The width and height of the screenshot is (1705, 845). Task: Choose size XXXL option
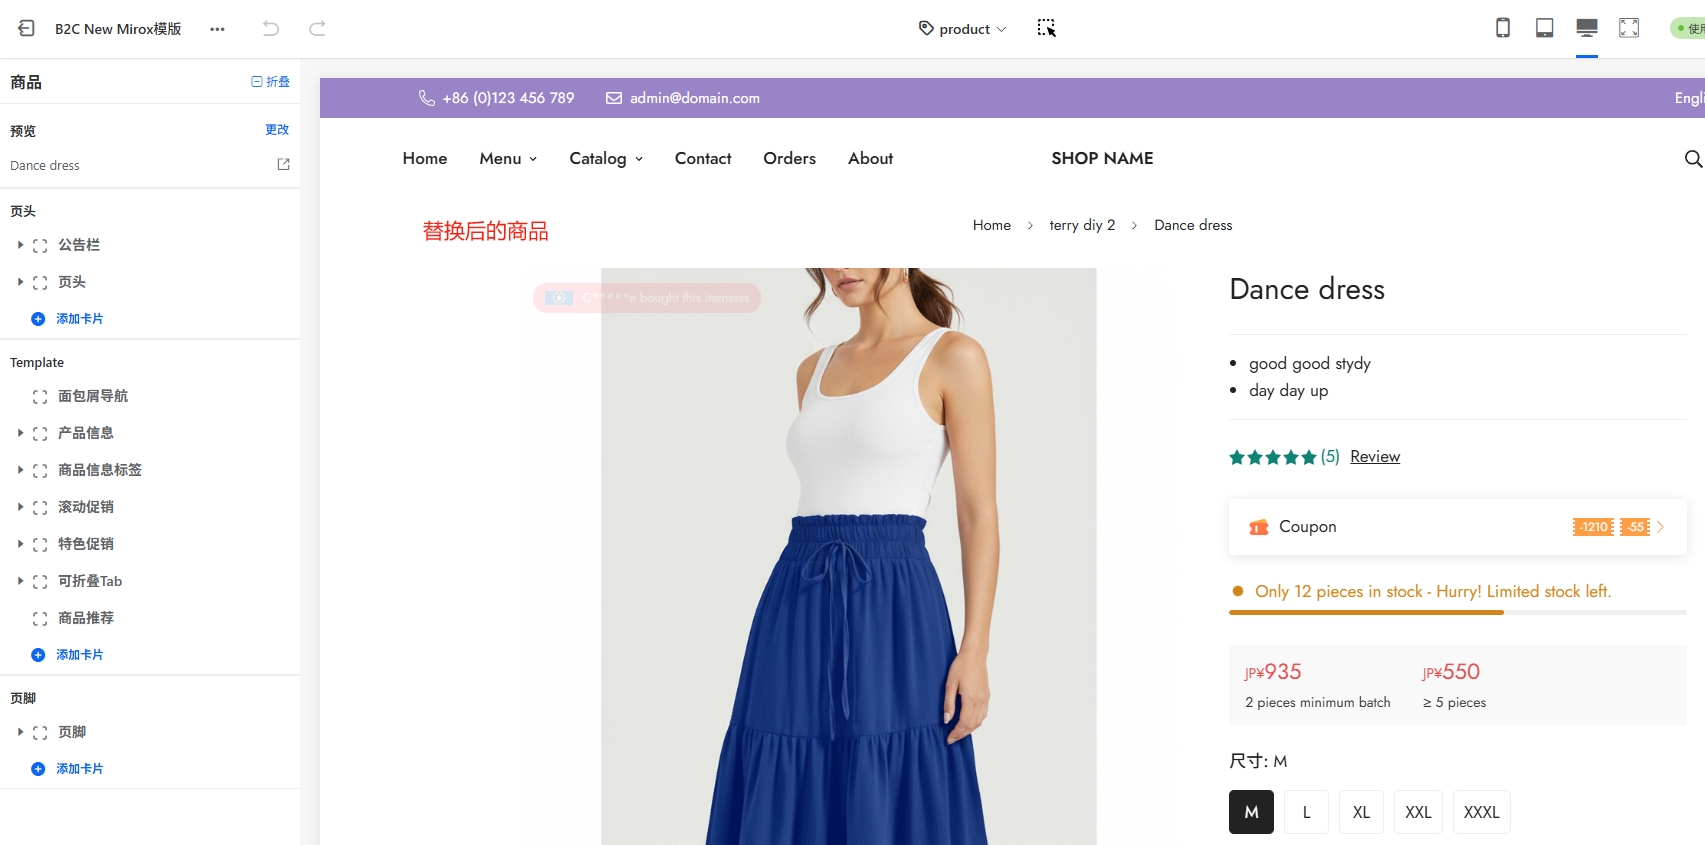pyautogui.click(x=1481, y=812)
